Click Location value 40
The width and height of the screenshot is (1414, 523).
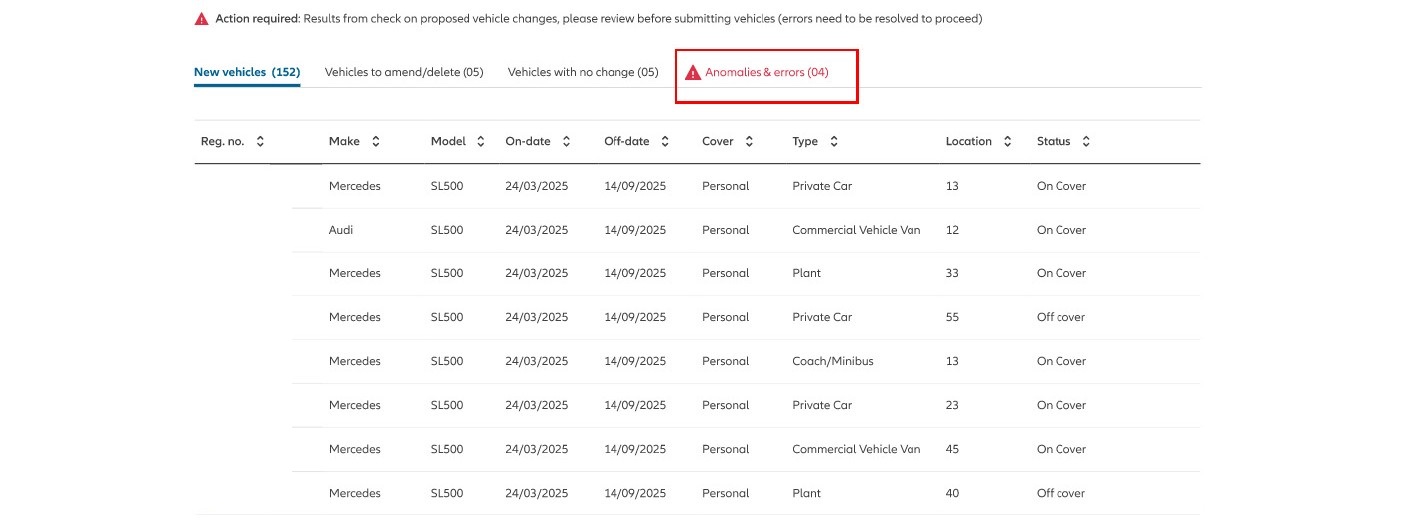click(952, 493)
